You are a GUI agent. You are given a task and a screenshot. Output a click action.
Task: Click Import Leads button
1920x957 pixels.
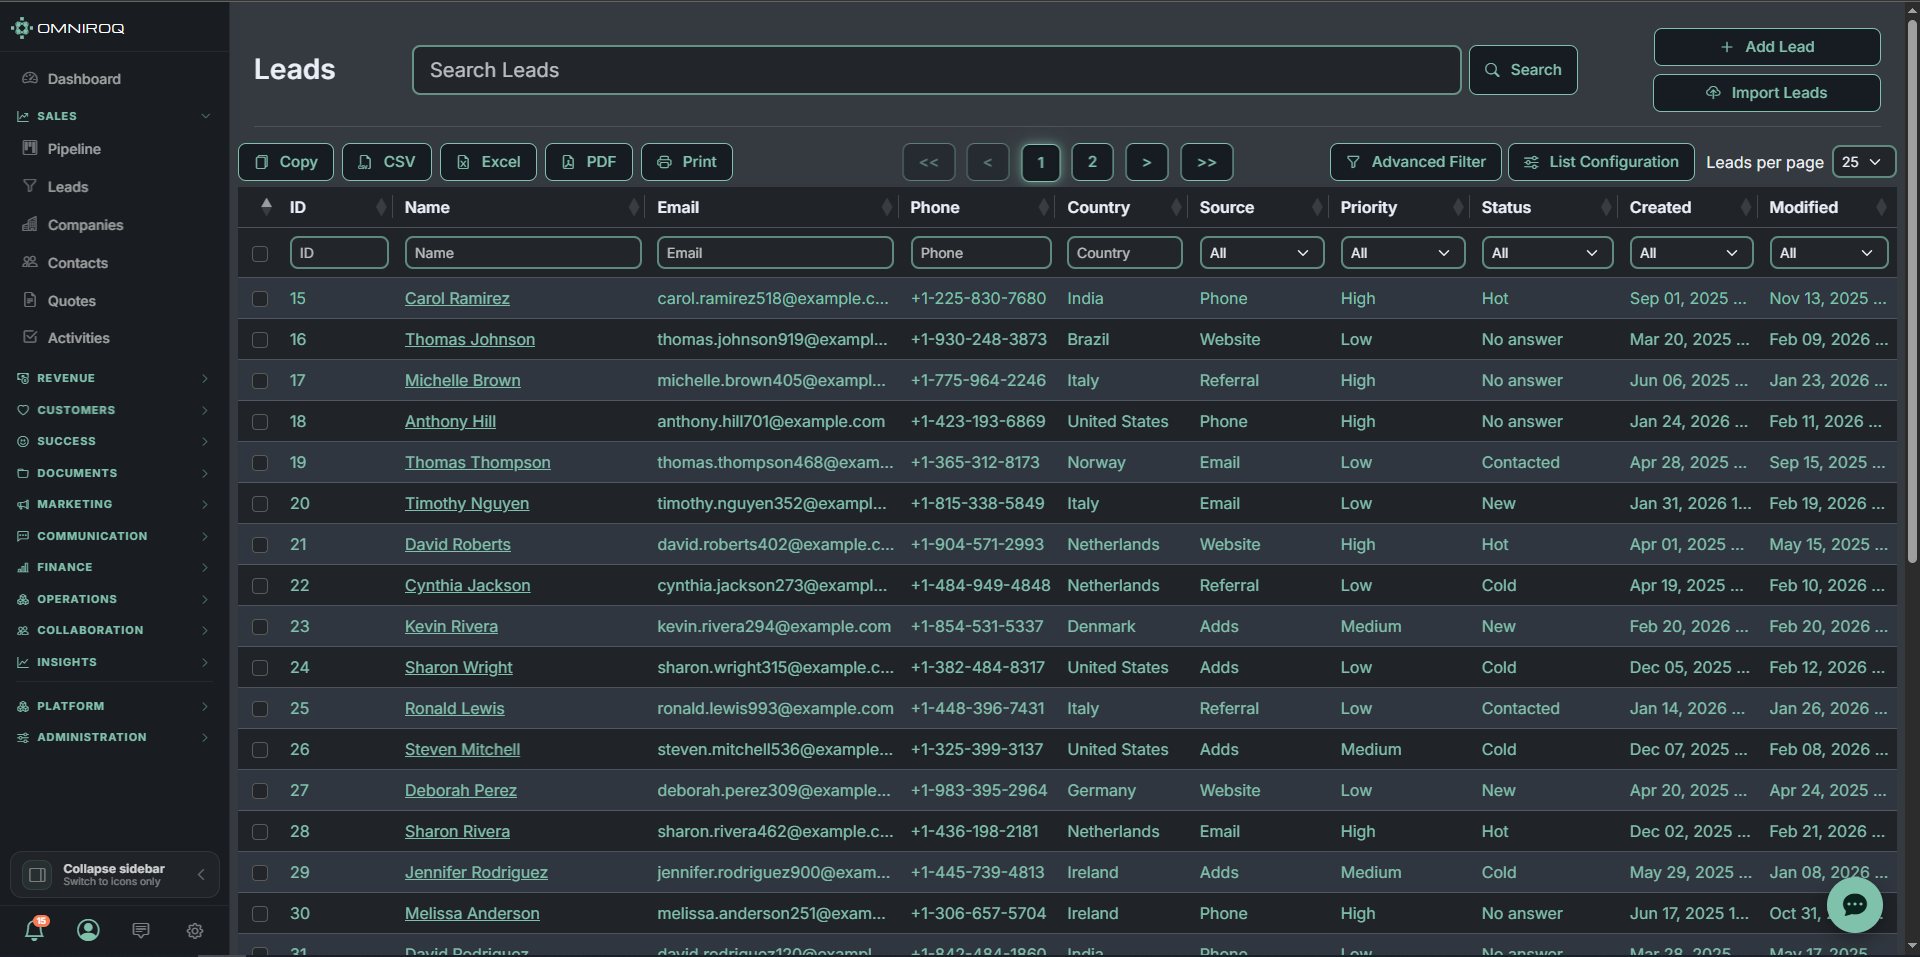[1767, 93]
